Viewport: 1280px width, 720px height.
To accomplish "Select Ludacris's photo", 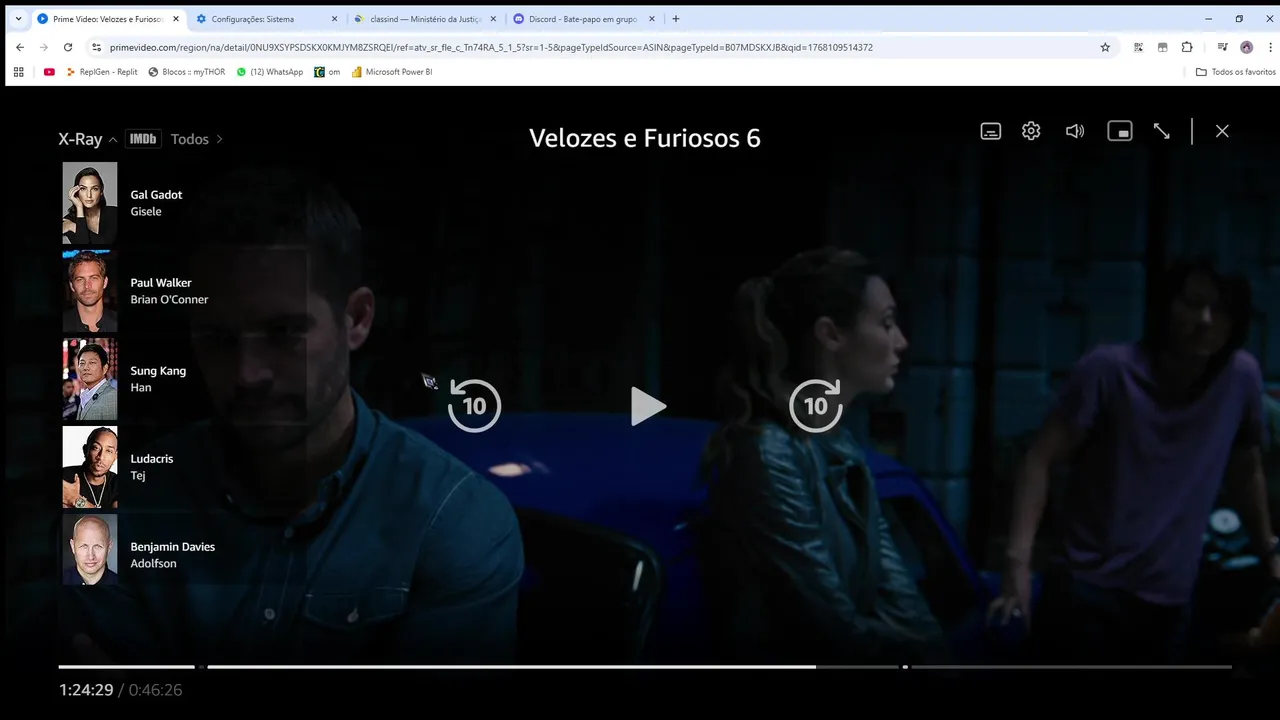I will pyautogui.click(x=90, y=467).
